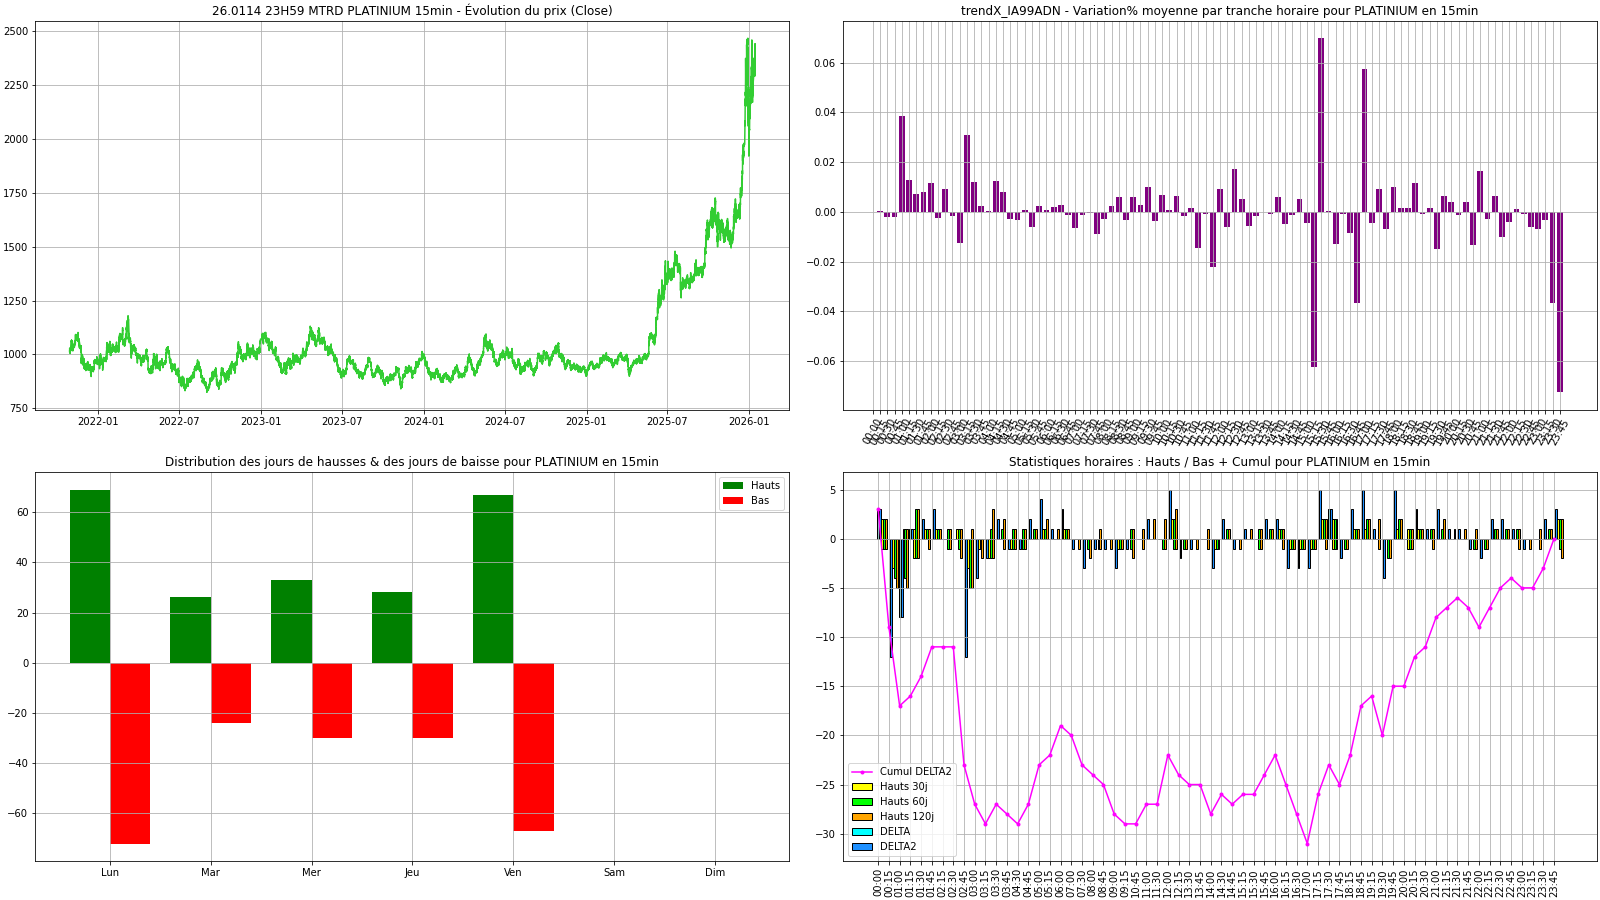Click the green Hauts legend swatch

[x=733, y=486]
